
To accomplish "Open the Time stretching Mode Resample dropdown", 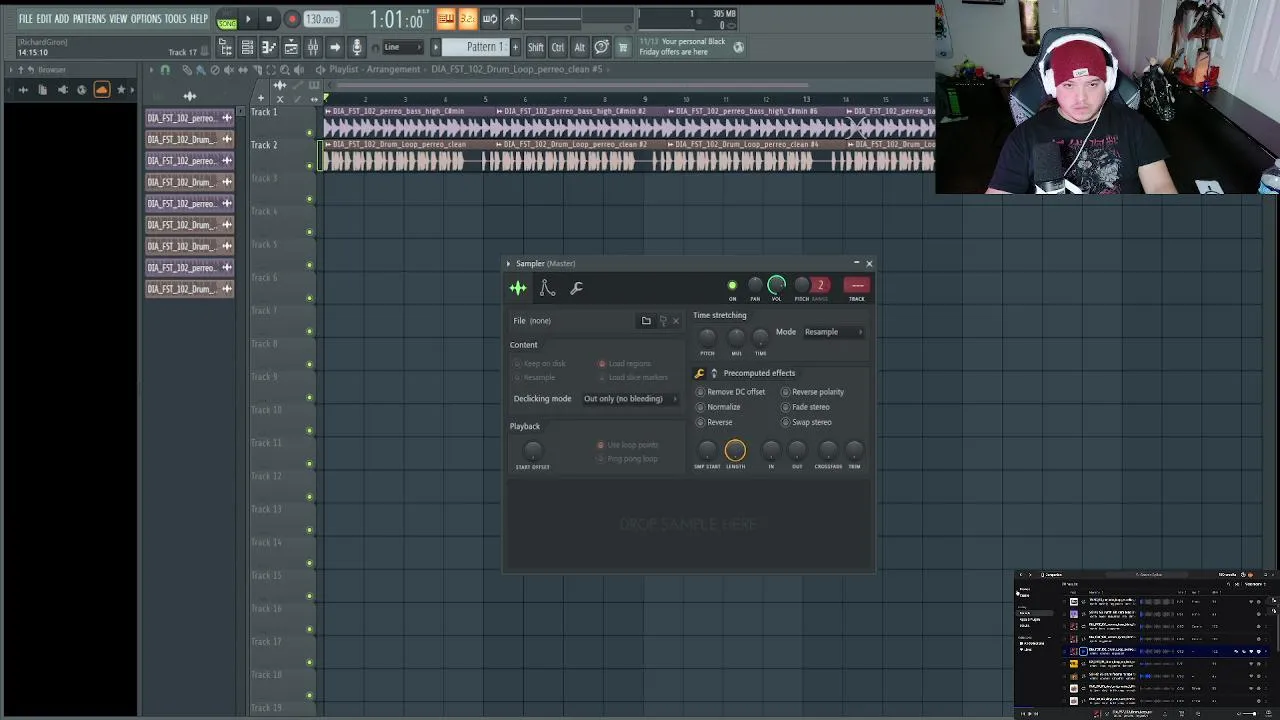I will (833, 332).
